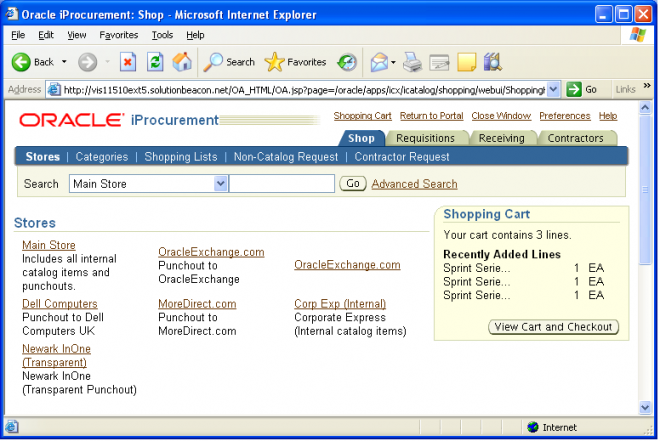Image resolution: width=660 pixels, height=441 pixels.
Task: Click the search keyword text field
Action: tap(282, 184)
